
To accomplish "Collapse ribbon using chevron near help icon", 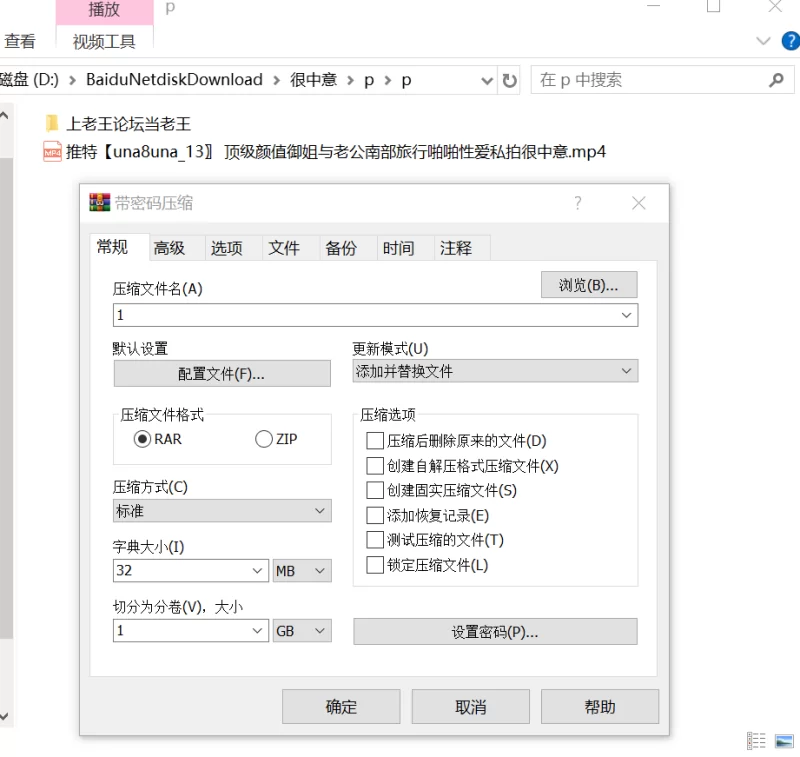I will click(763, 41).
